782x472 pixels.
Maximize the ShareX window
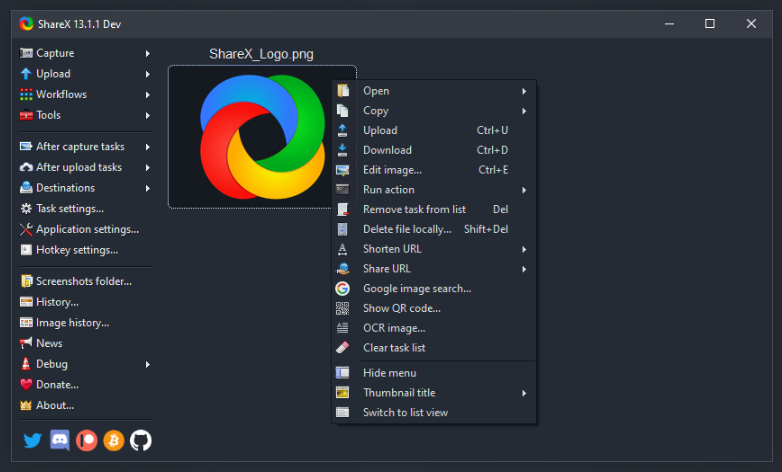(x=710, y=23)
